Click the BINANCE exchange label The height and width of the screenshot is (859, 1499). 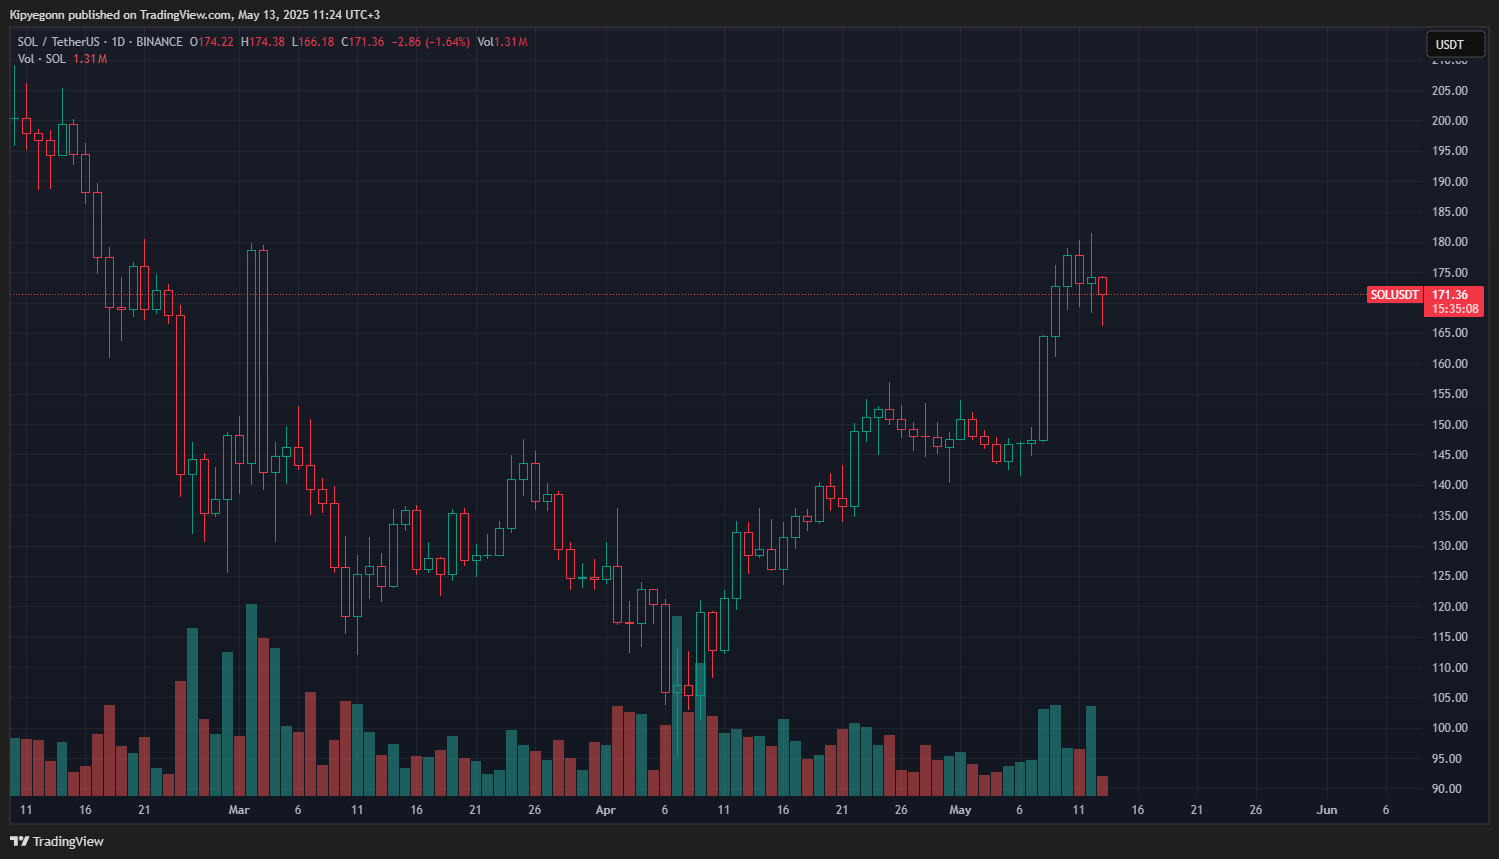click(160, 42)
